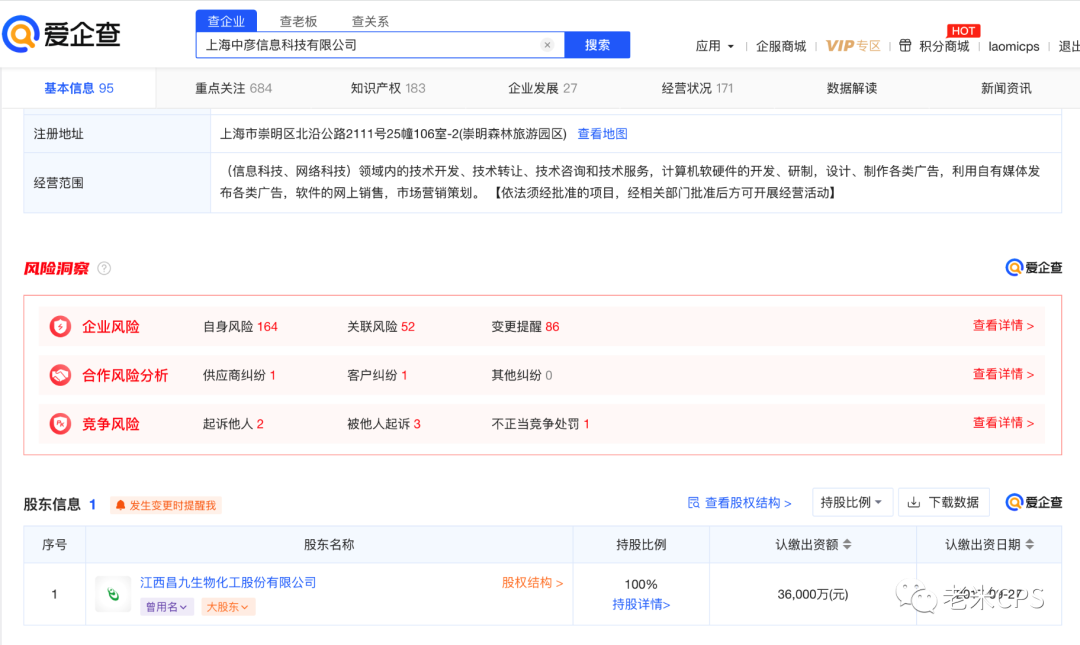Image resolution: width=1080 pixels, height=645 pixels.
Task: Click the gift icon next to 积分商城
Action: [x=905, y=45]
